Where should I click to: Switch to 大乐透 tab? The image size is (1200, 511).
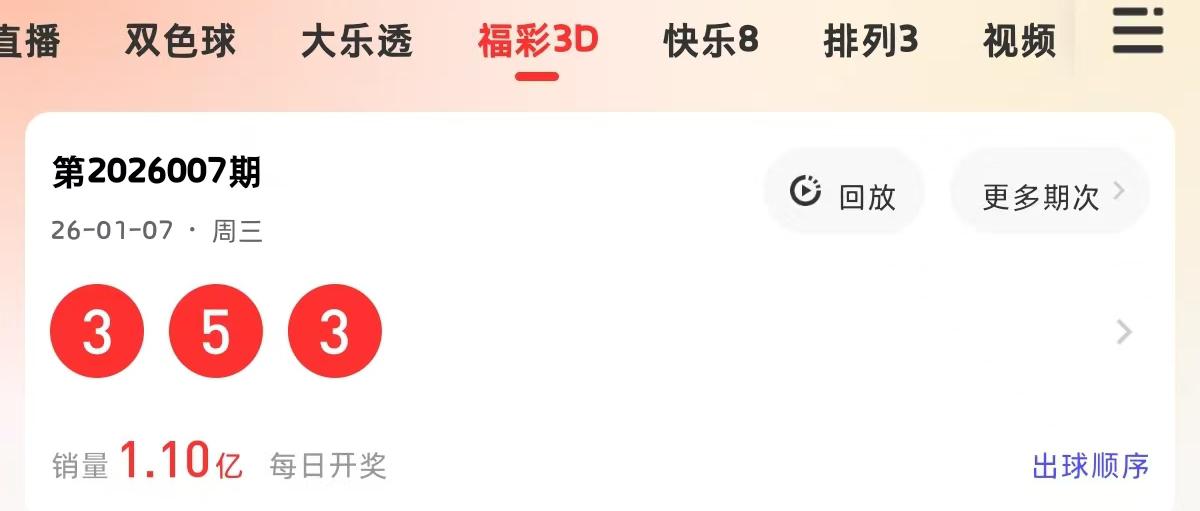tap(357, 41)
